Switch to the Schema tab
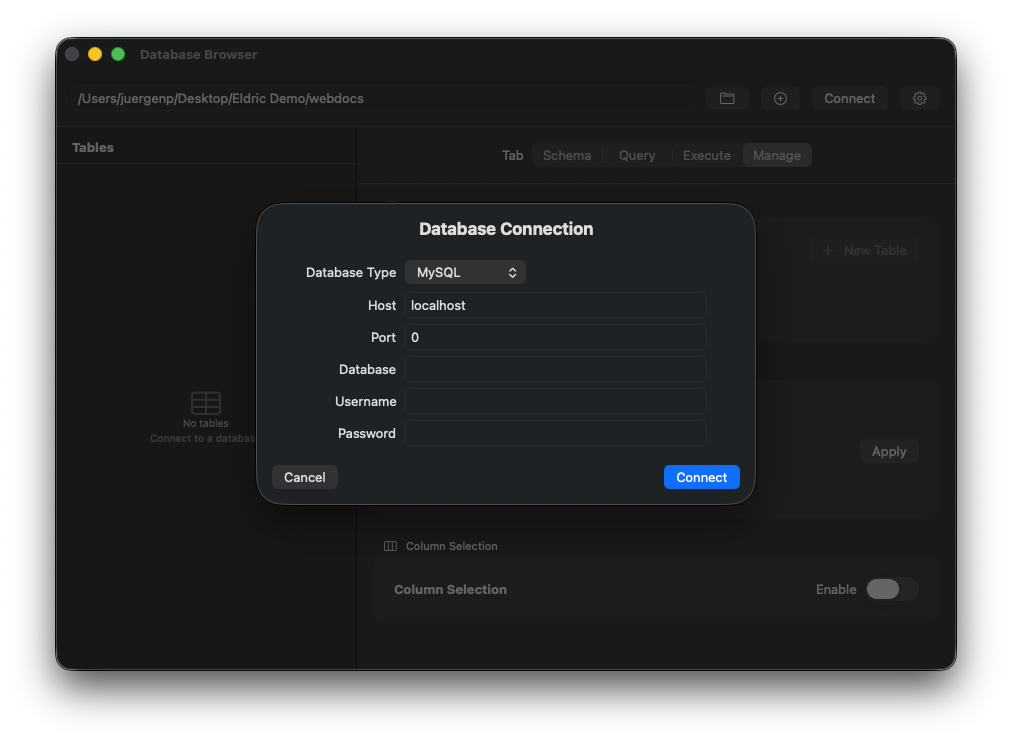1012x744 pixels. 567,155
